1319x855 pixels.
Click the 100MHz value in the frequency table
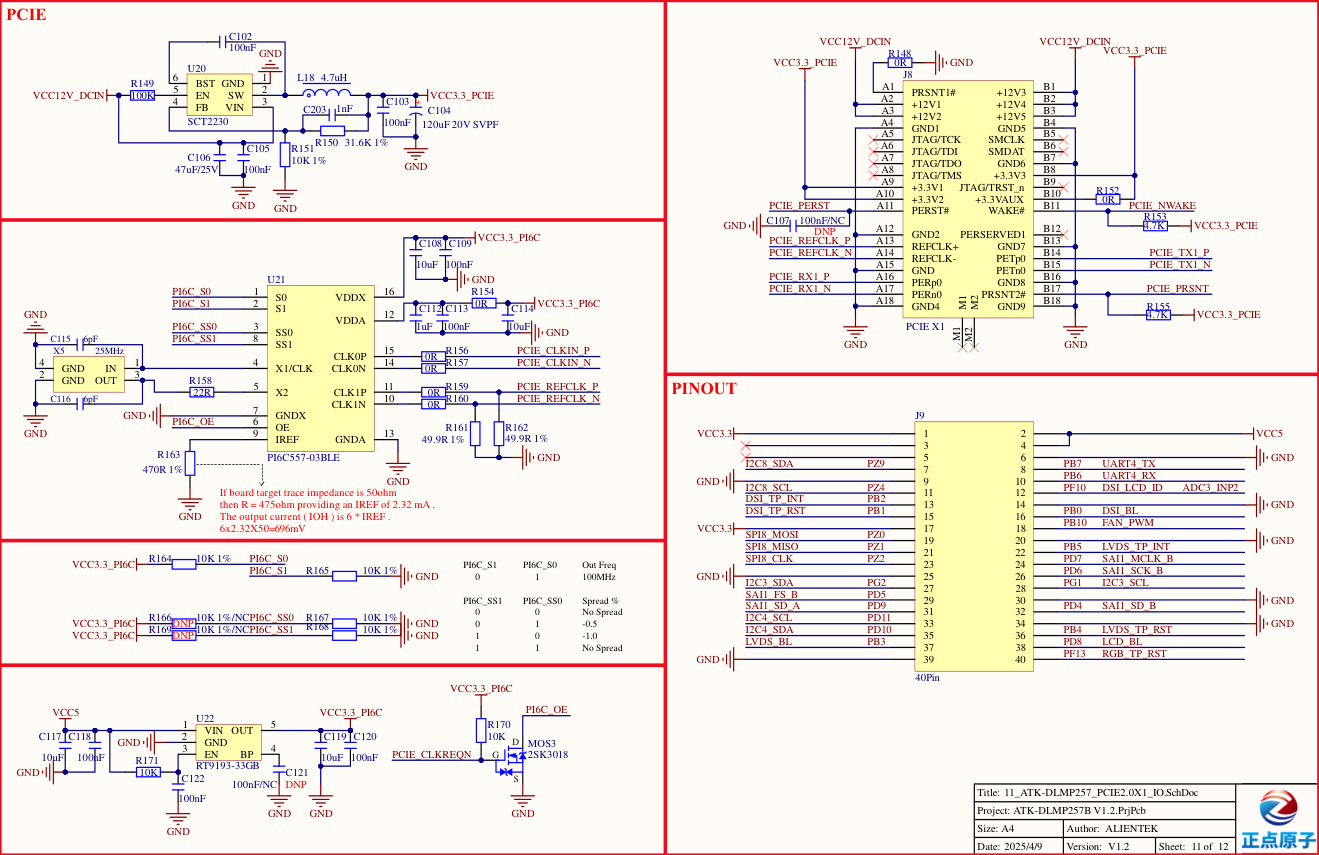(599, 577)
